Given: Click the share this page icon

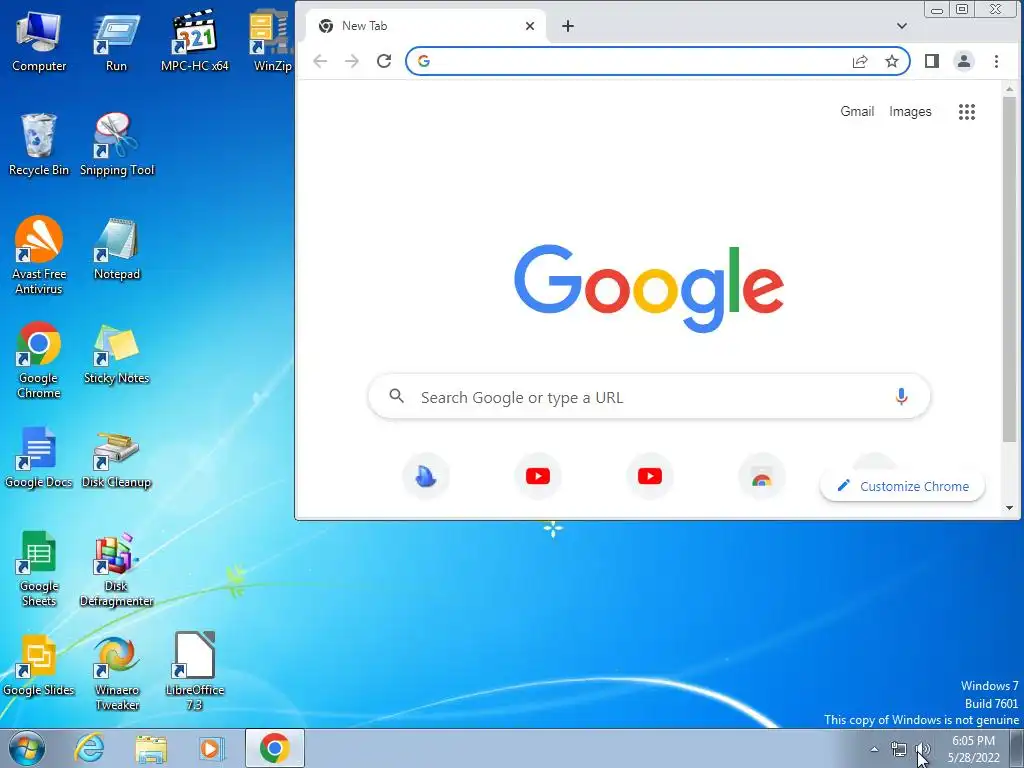Looking at the screenshot, I should [x=860, y=61].
